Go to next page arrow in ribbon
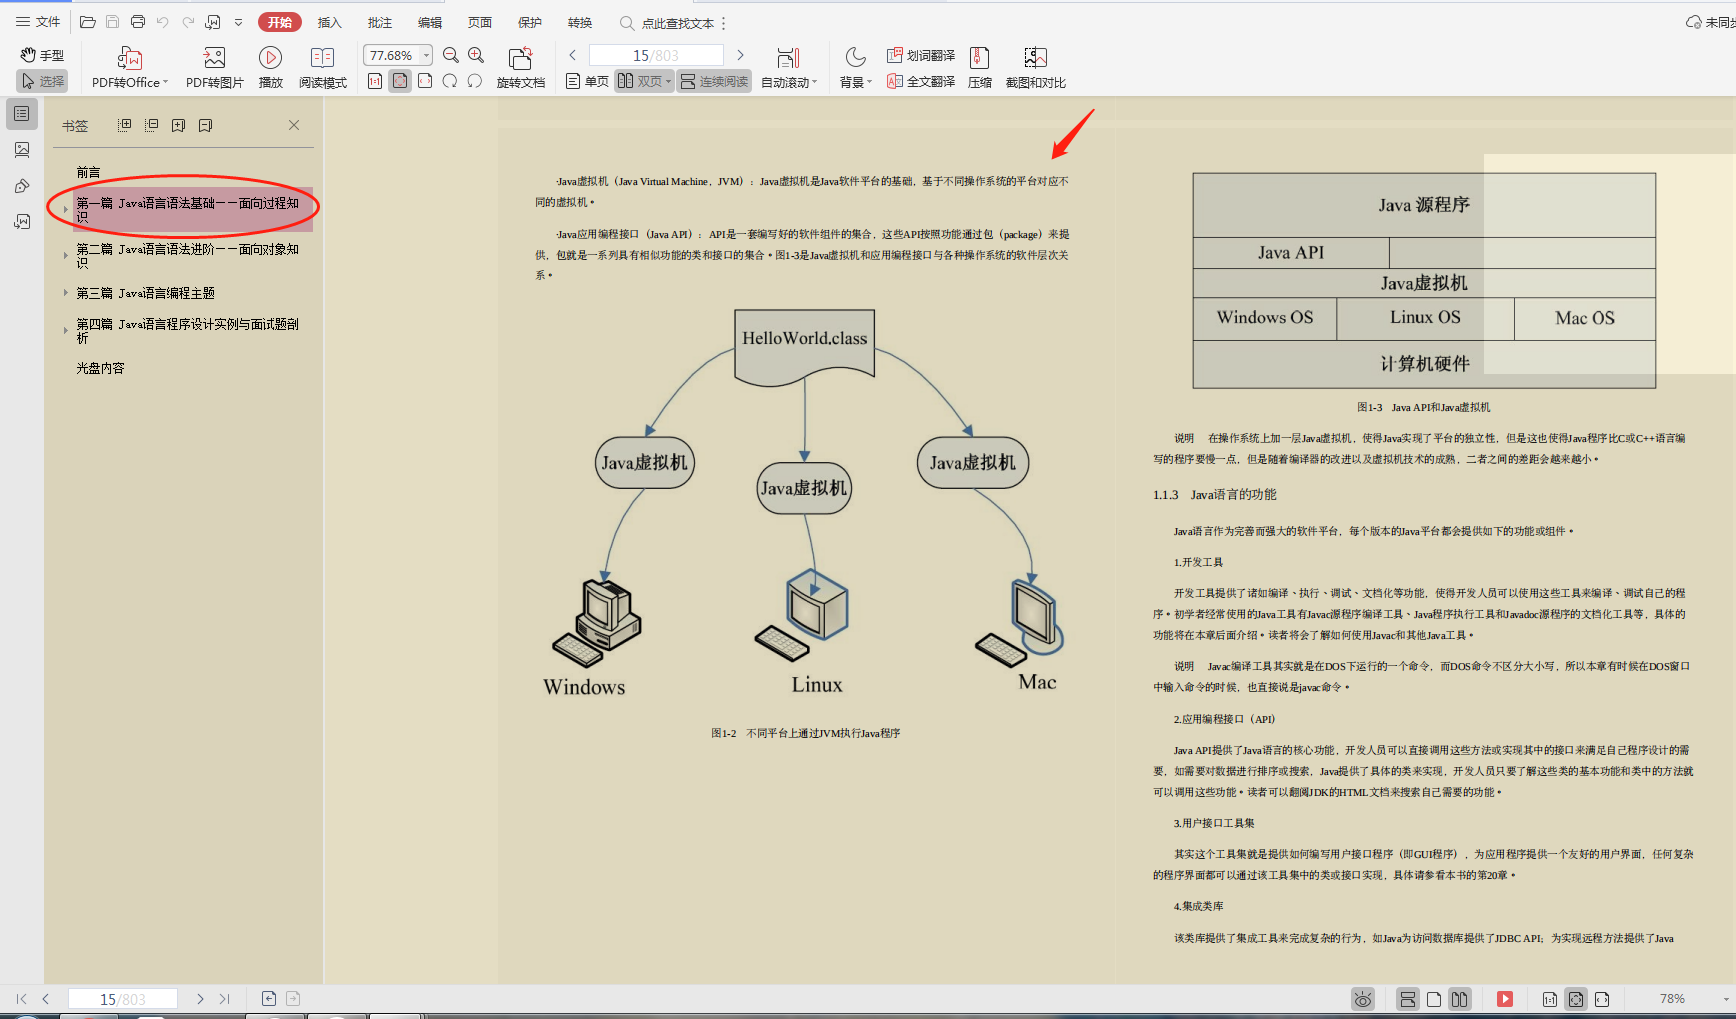This screenshot has width=1736, height=1019. point(740,56)
